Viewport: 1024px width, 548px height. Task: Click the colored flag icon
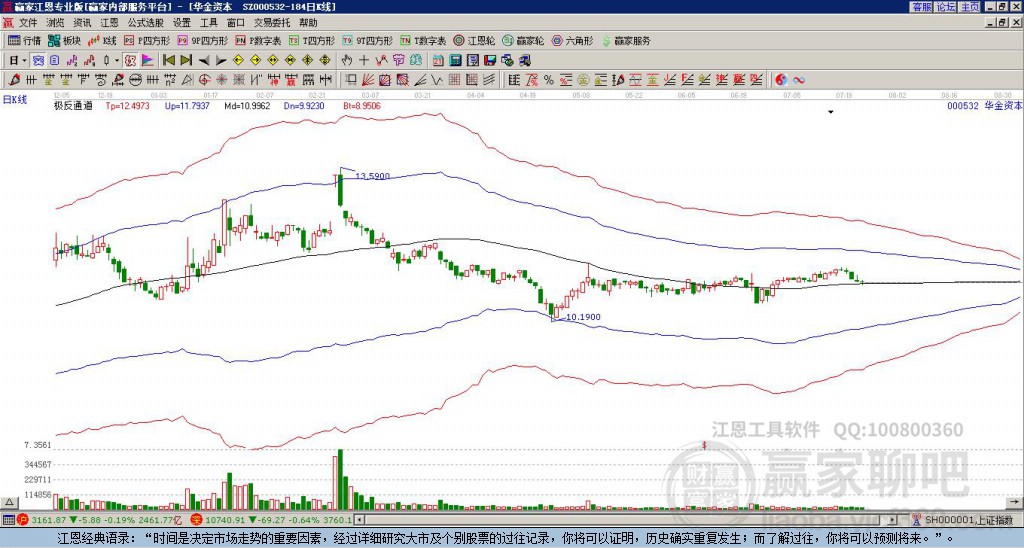click(x=148, y=61)
